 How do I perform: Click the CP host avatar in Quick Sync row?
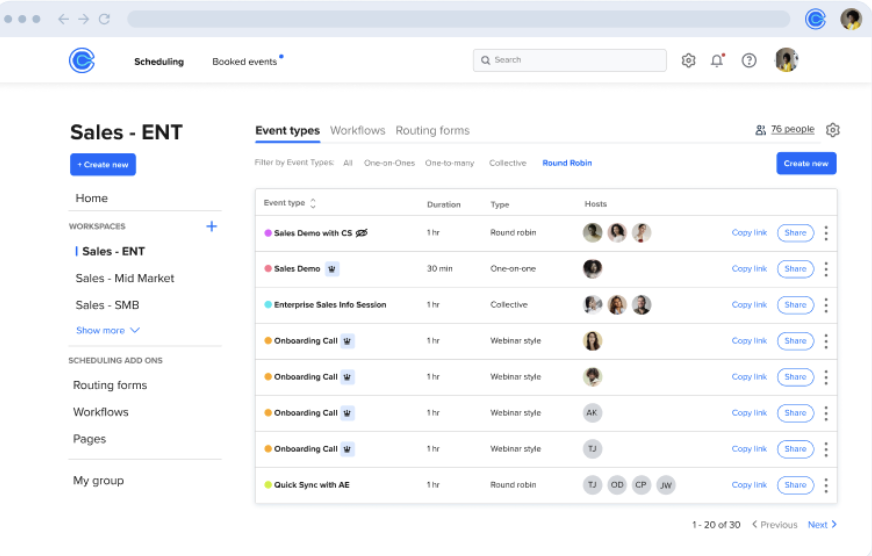pos(641,485)
